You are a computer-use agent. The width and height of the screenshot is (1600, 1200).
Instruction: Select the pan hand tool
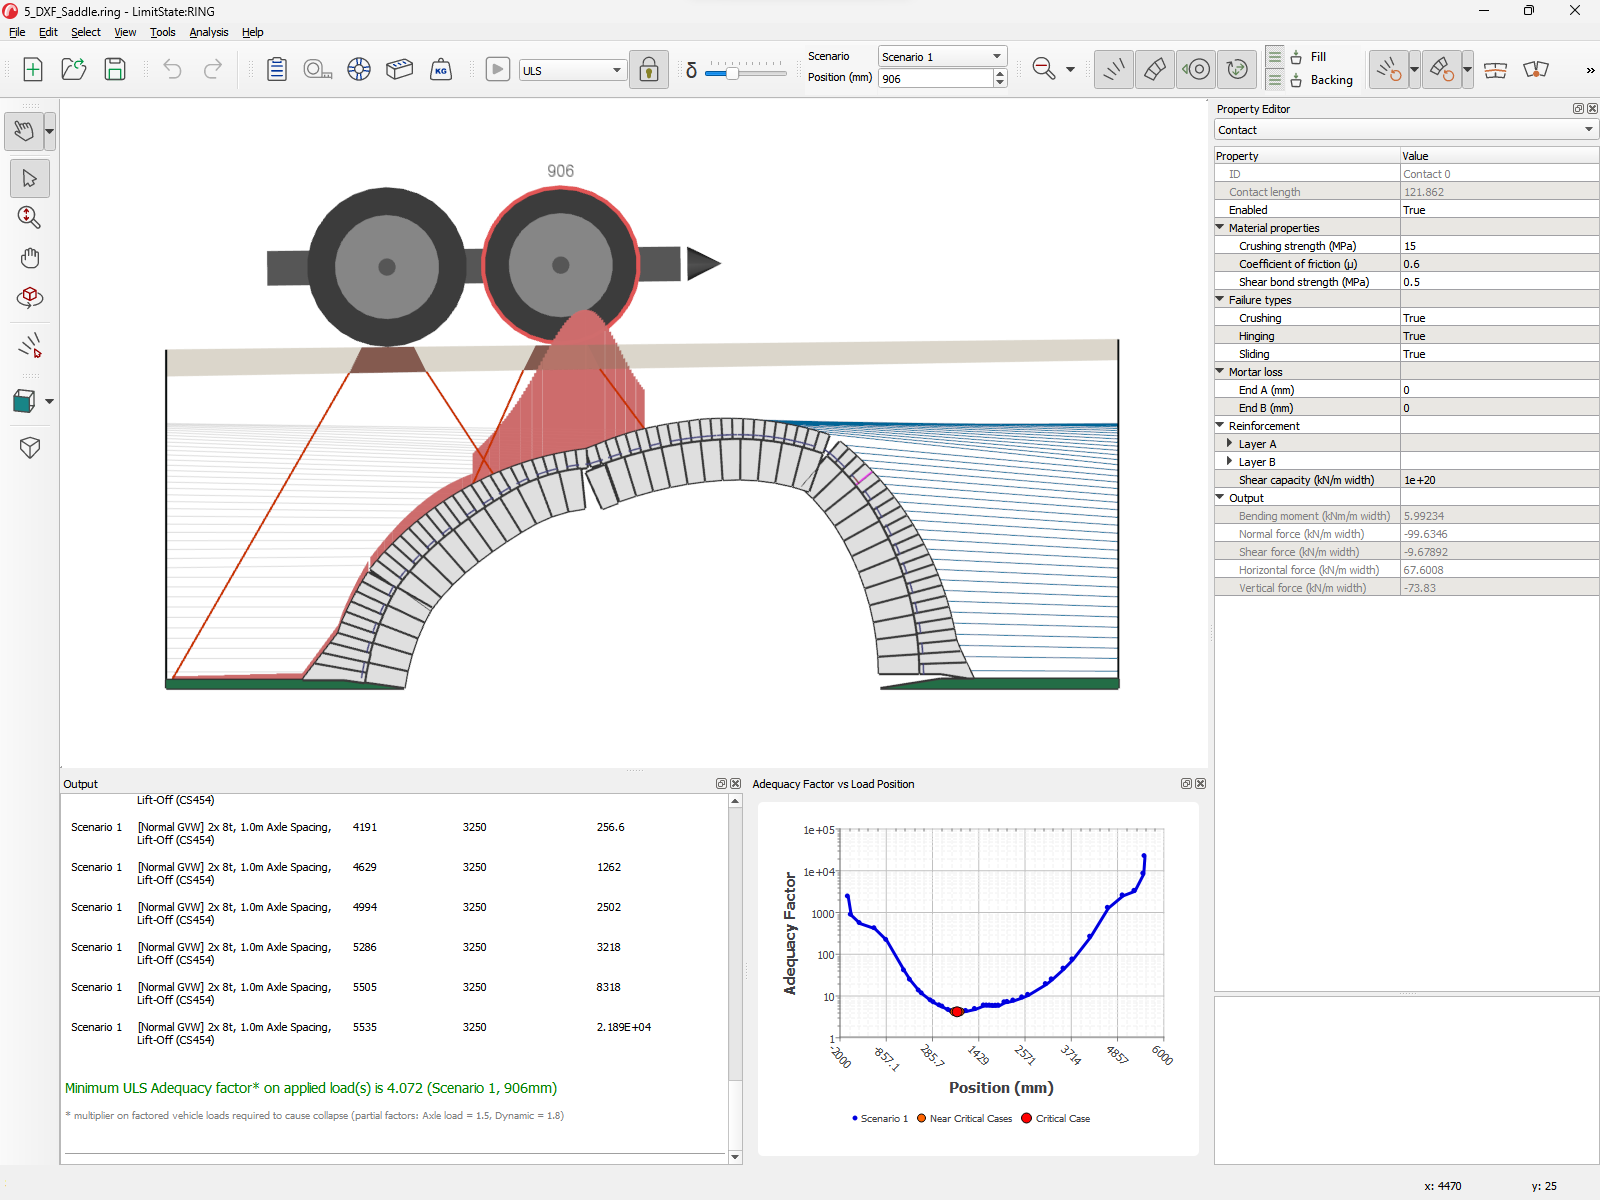pyautogui.click(x=30, y=258)
